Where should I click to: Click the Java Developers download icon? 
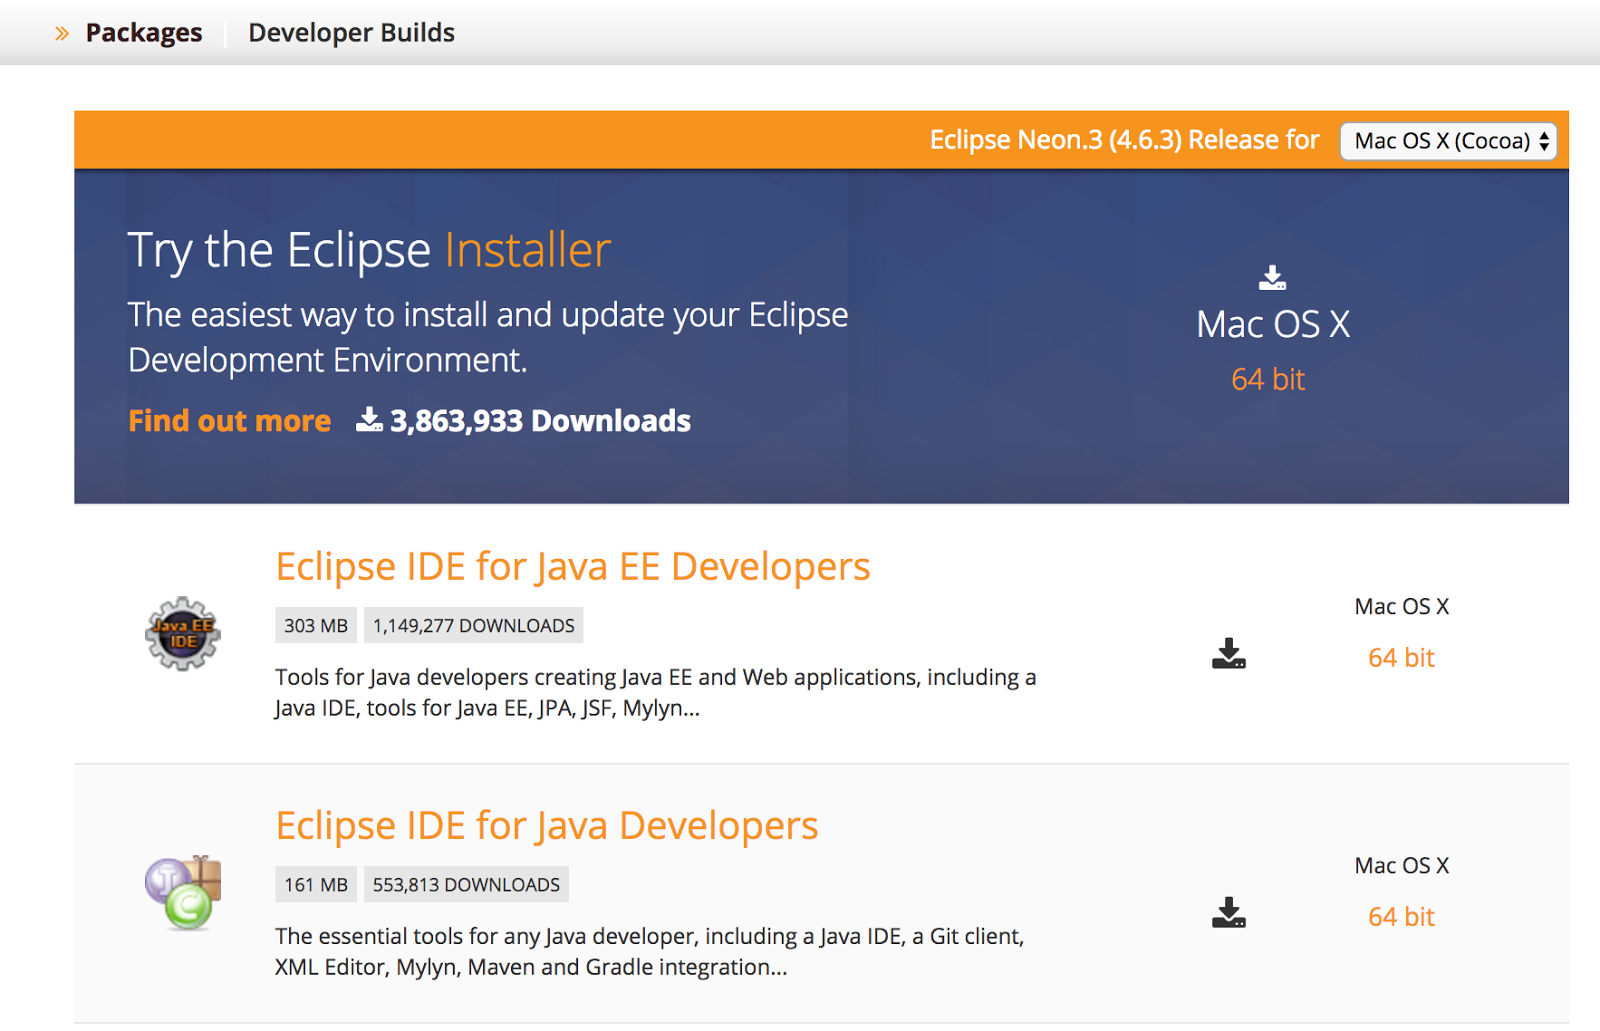pos(1229,913)
